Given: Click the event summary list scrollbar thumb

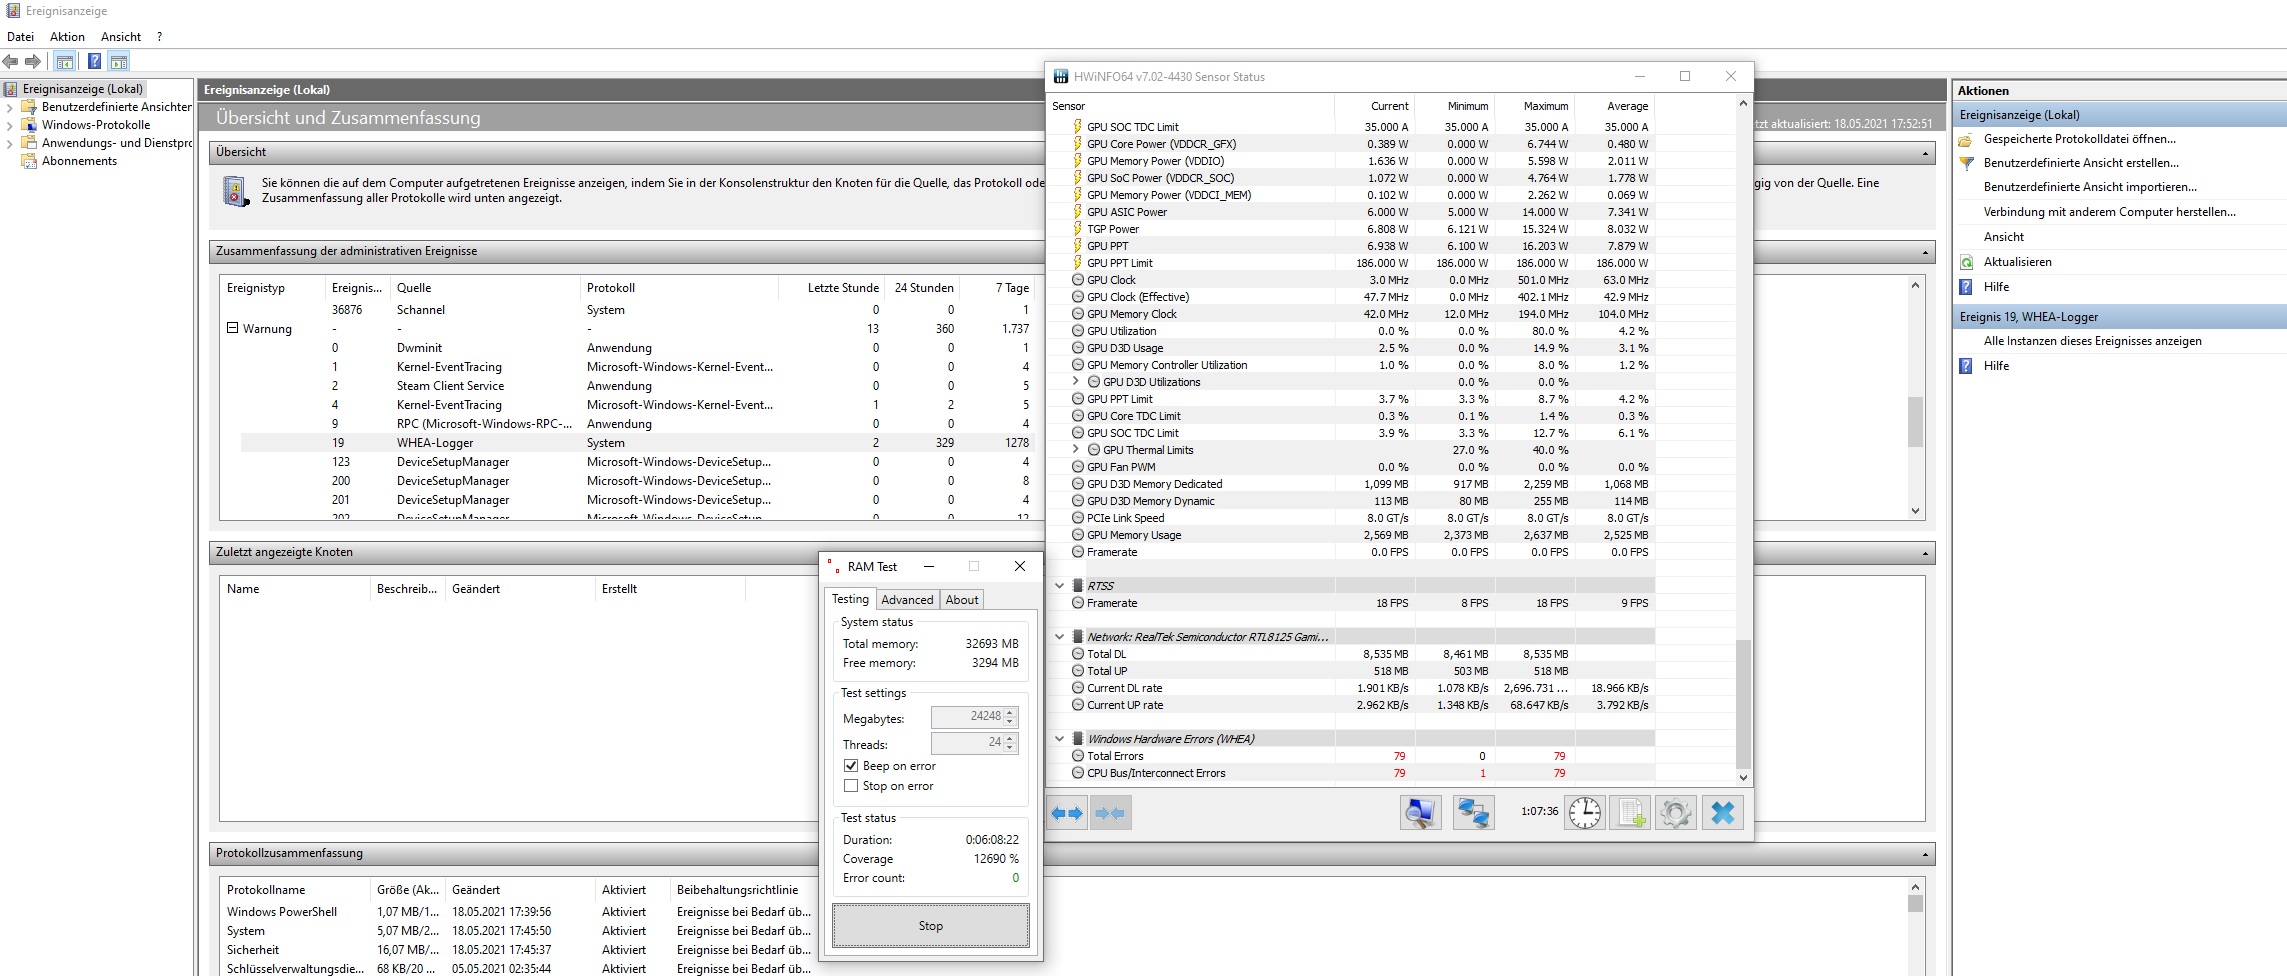Looking at the screenshot, I should (x=1915, y=422).
